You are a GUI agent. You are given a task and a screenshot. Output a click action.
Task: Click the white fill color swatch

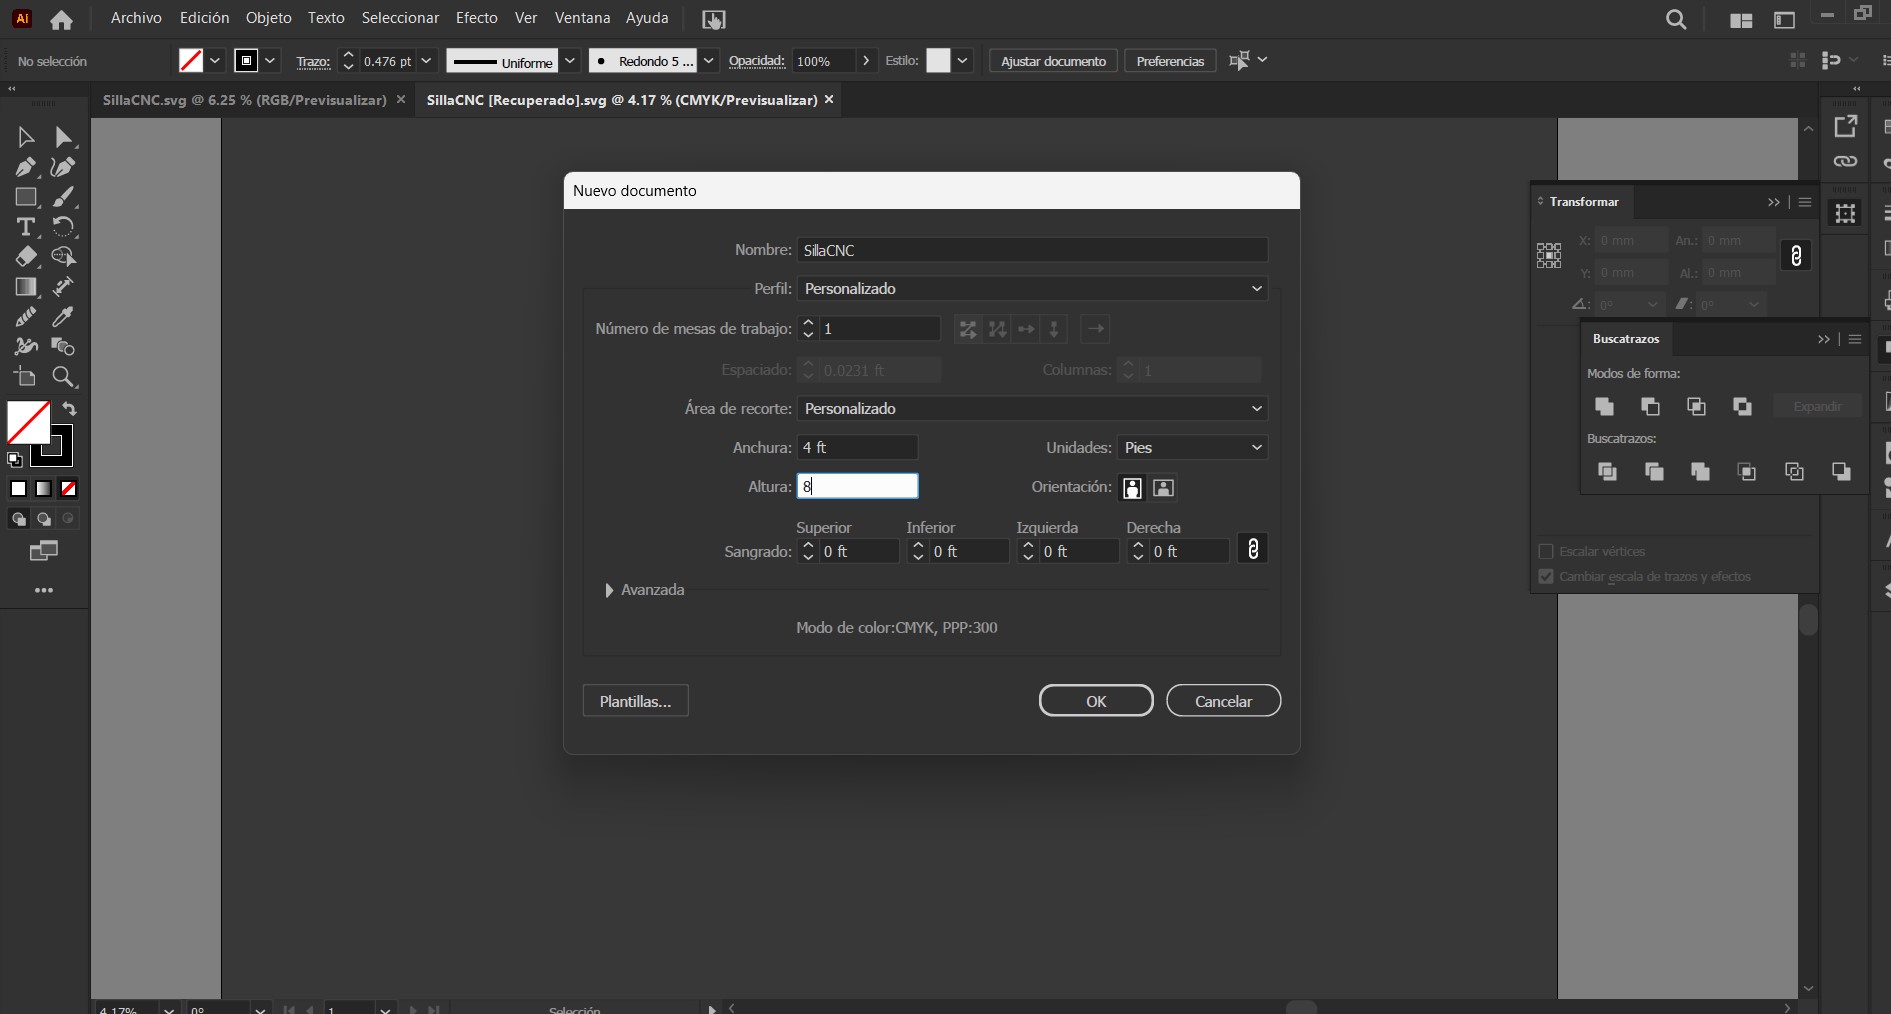click(x=19, y=489)
